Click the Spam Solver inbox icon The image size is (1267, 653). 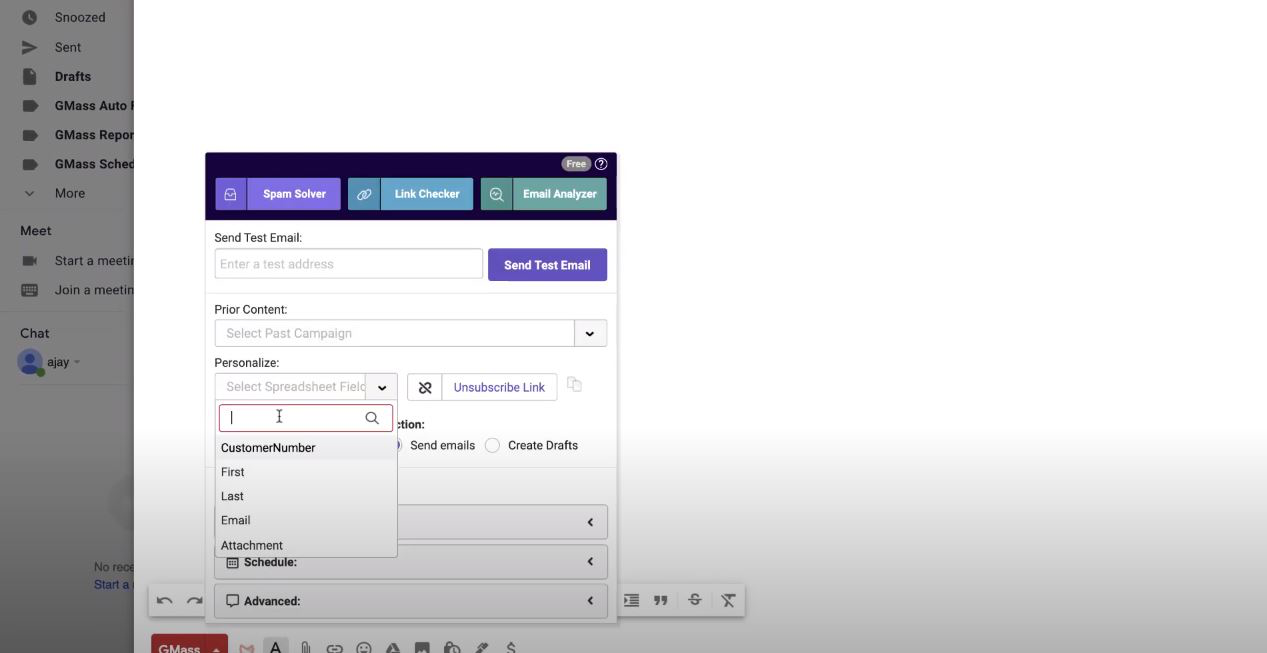pos(230,194)
